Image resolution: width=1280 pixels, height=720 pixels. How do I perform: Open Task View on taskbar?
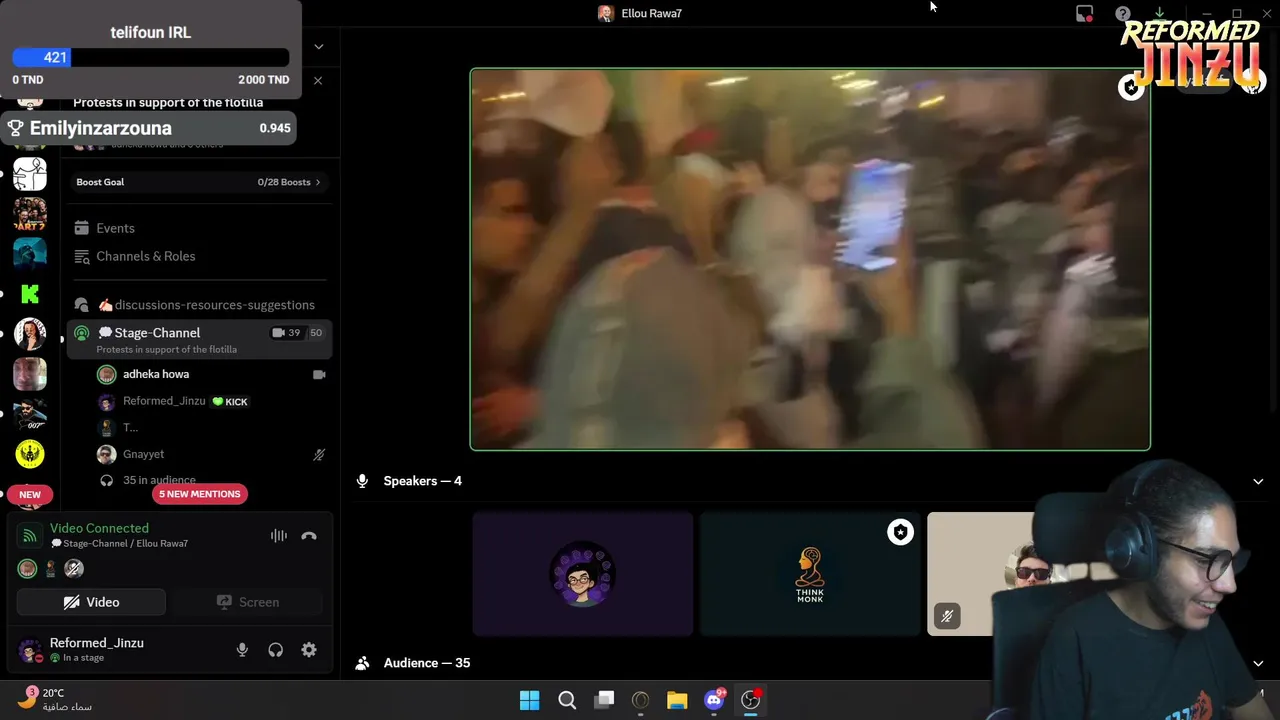pos(604,700)
